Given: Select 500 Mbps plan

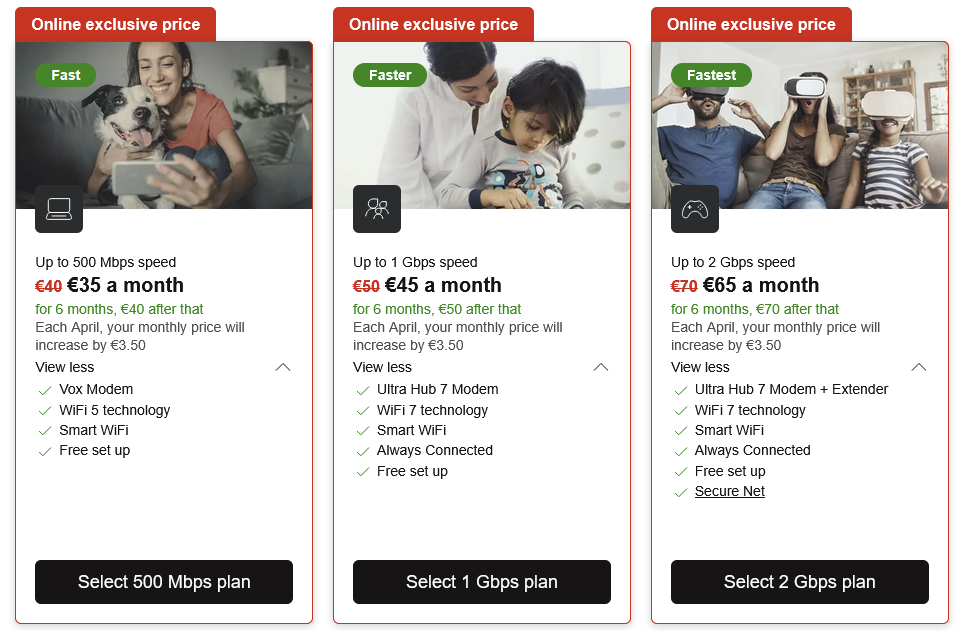Looking at the screenshot, I should point(164,581).
